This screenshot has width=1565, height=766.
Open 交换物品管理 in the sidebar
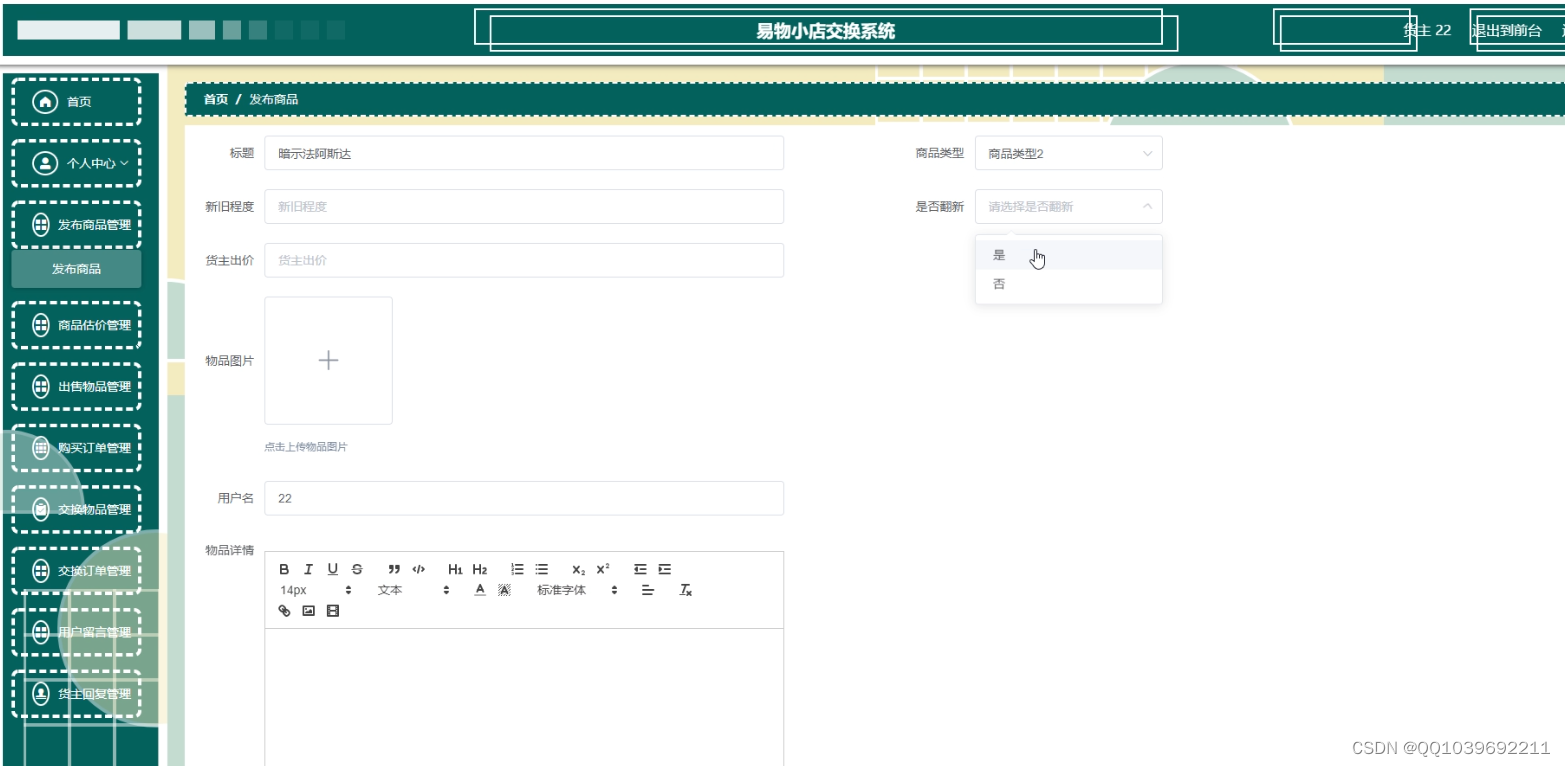(76, 509)
